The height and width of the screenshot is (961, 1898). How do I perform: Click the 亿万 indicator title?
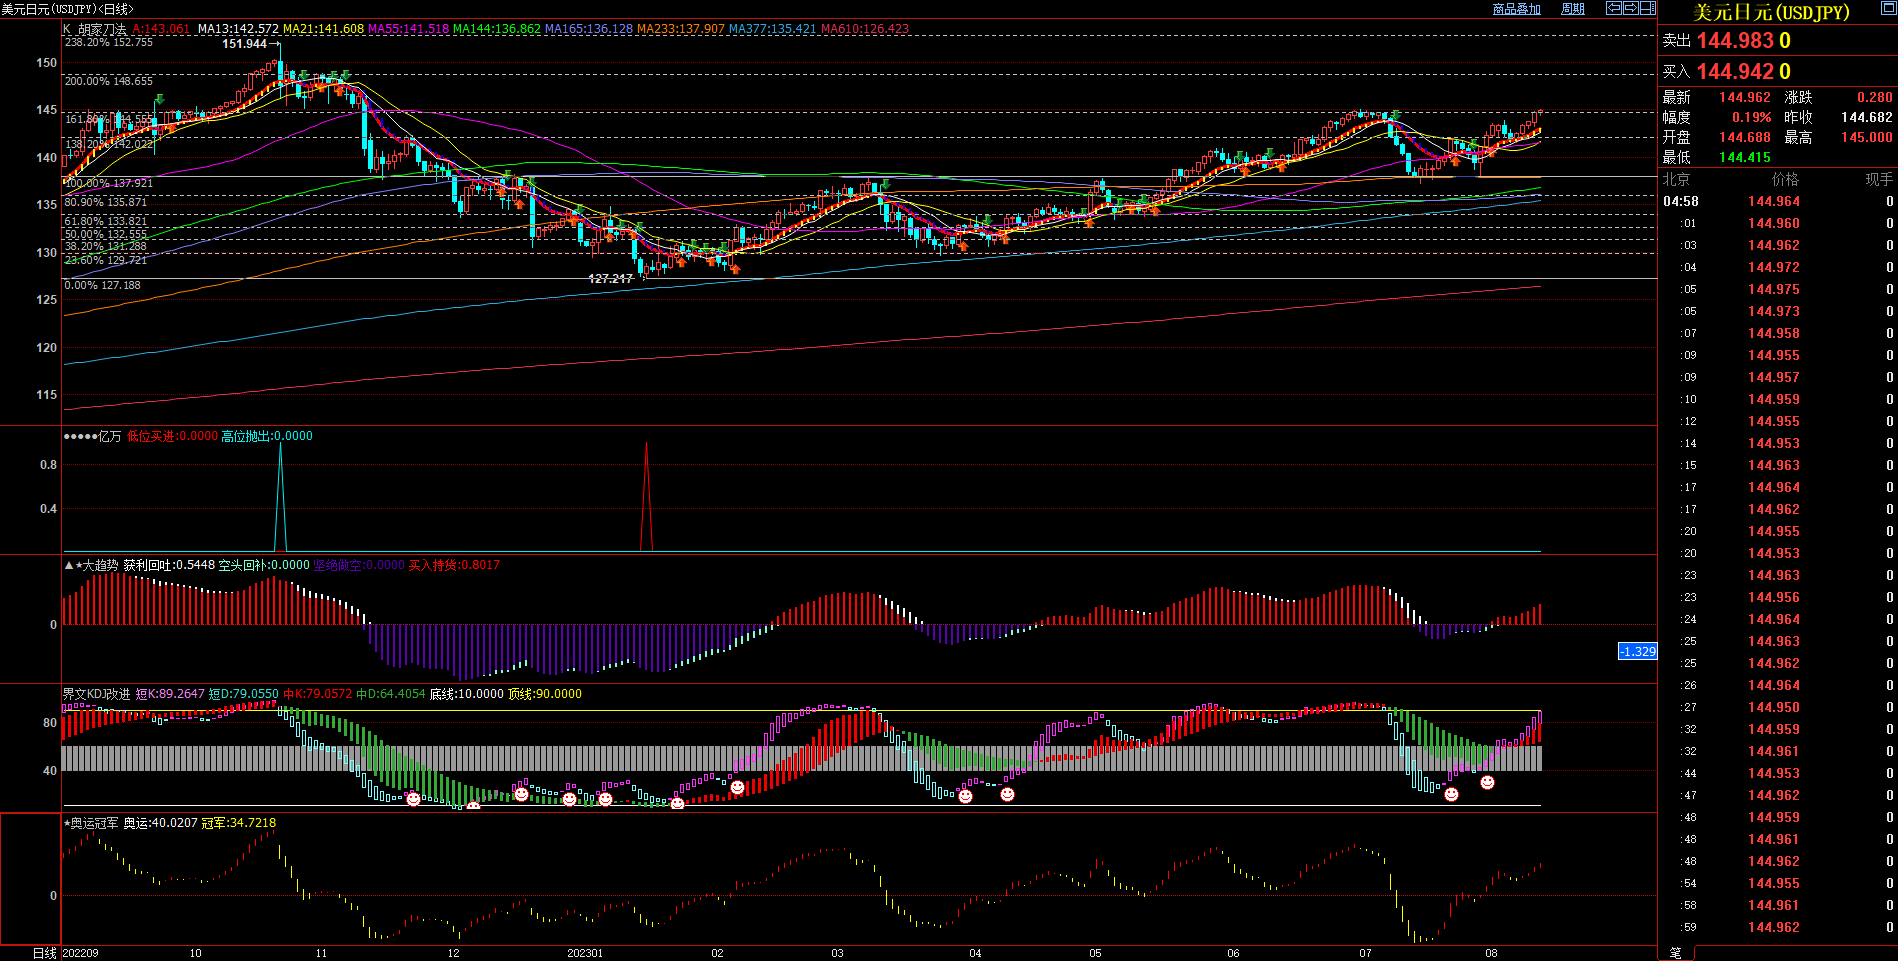pyautogui.click(x=109, y=436)
